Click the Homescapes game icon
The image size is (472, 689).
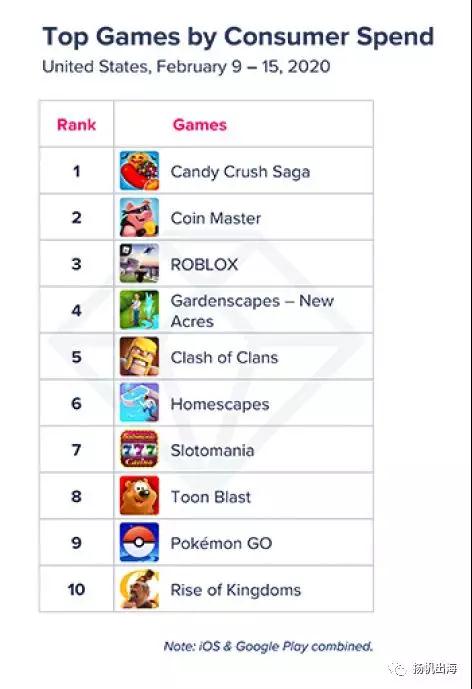[x=139, y=403]
